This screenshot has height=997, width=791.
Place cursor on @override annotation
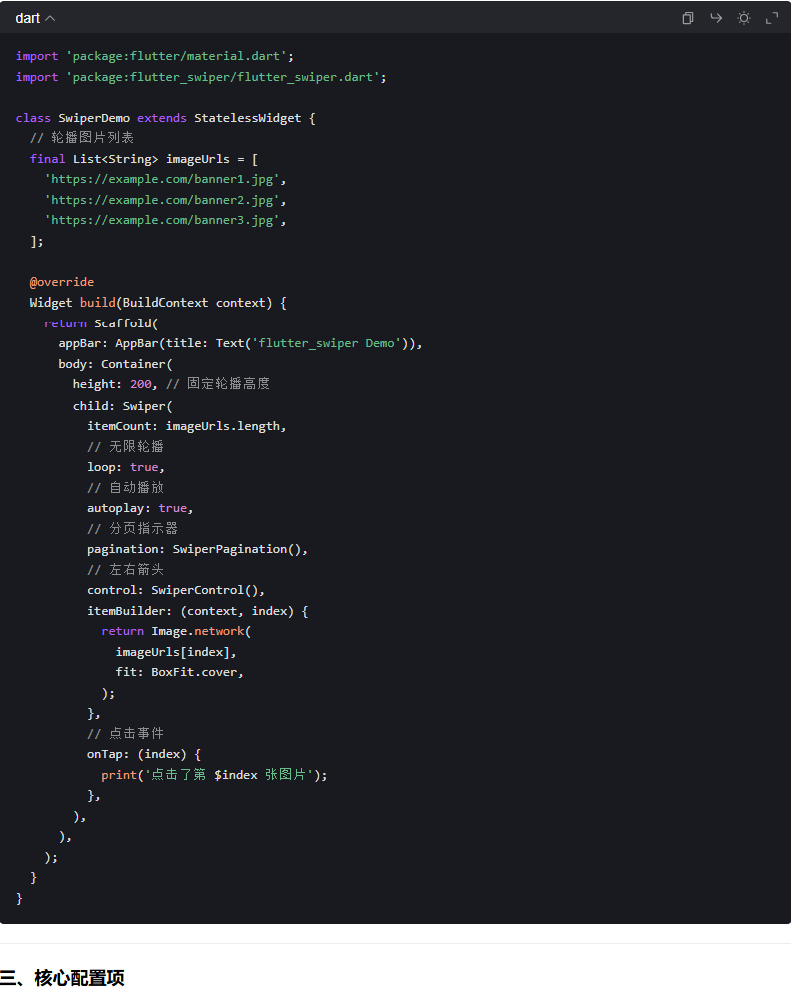(62, 282)
